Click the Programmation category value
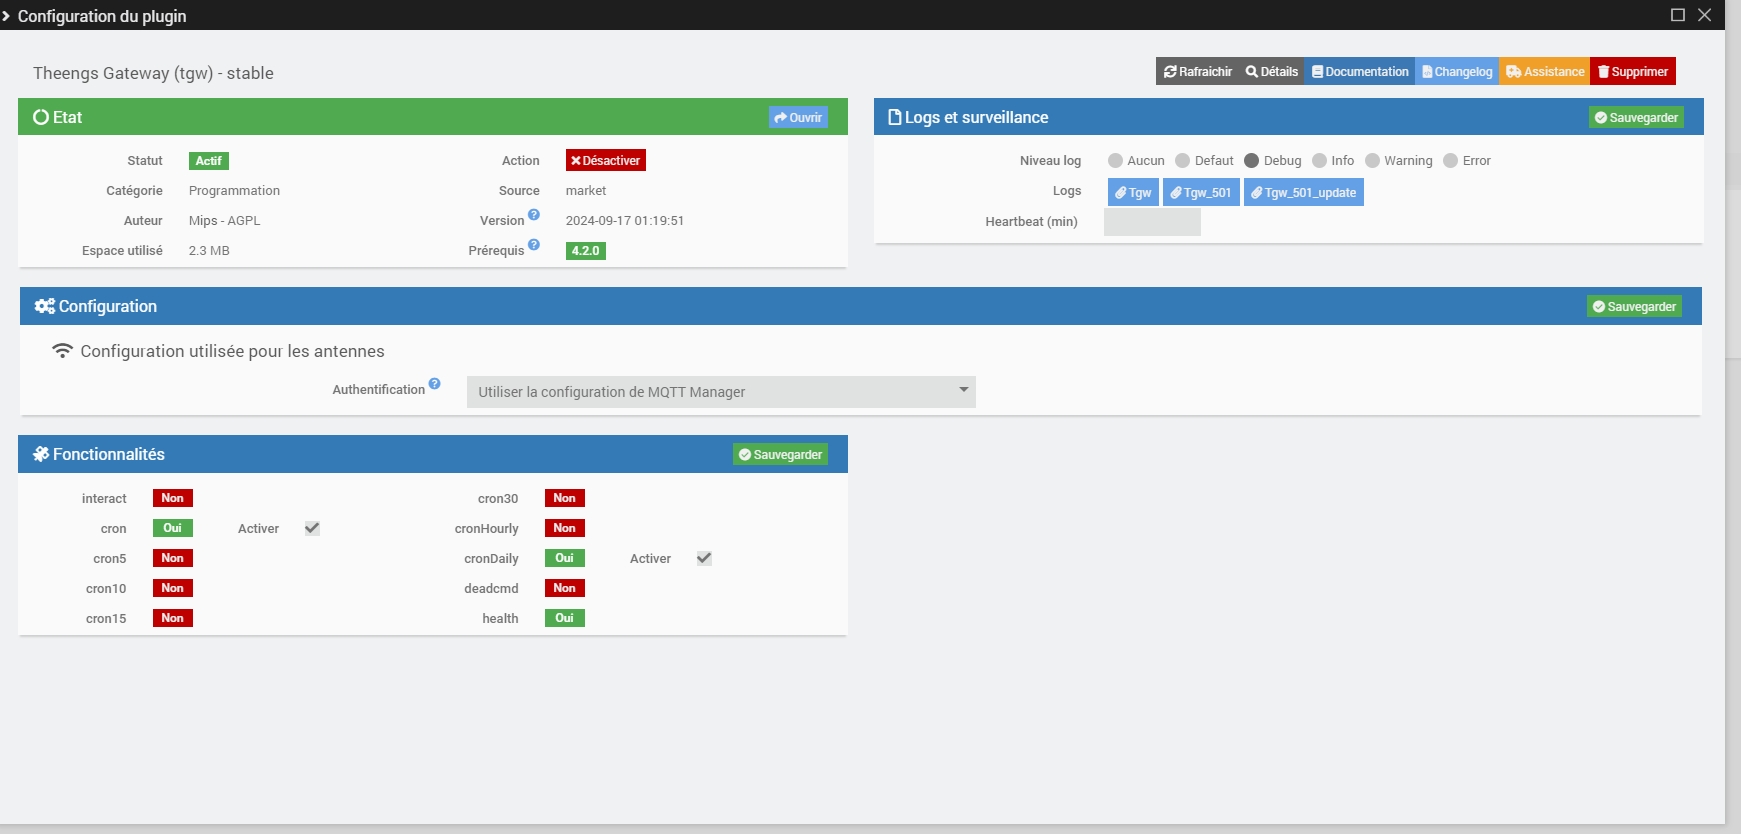Image resolution: width=1741 pixels, height=834 pixels. (234, 191)
